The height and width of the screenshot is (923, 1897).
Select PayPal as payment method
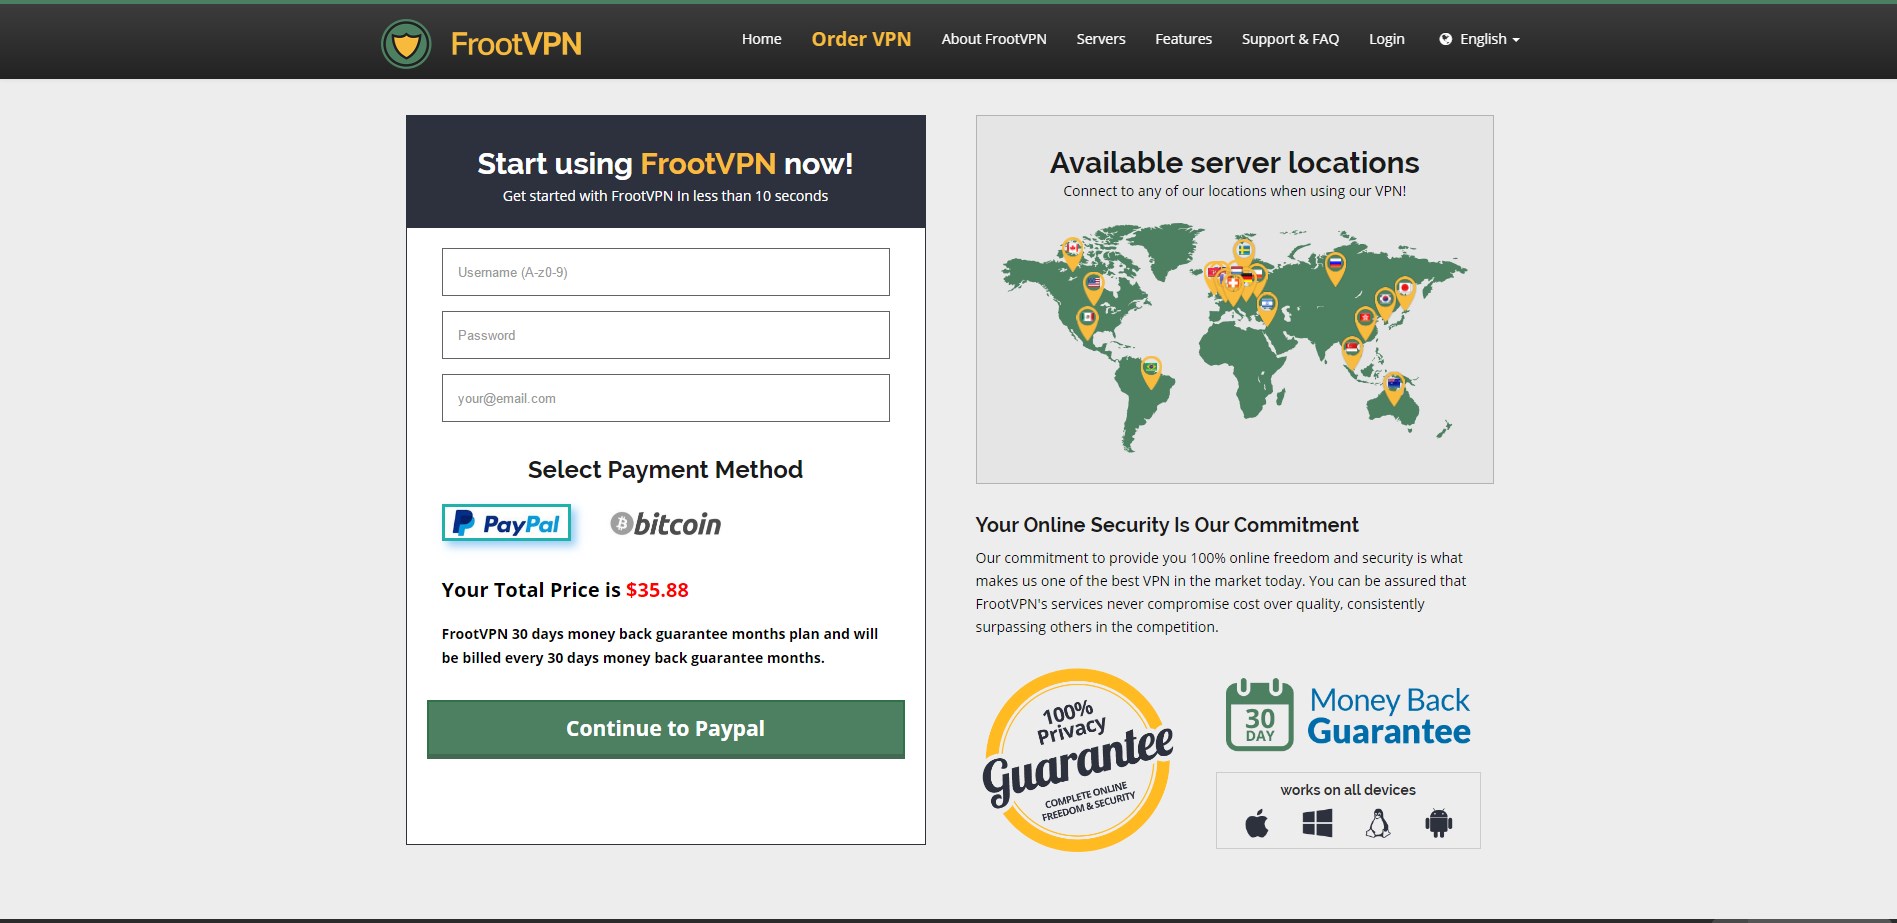pos(506,523)
